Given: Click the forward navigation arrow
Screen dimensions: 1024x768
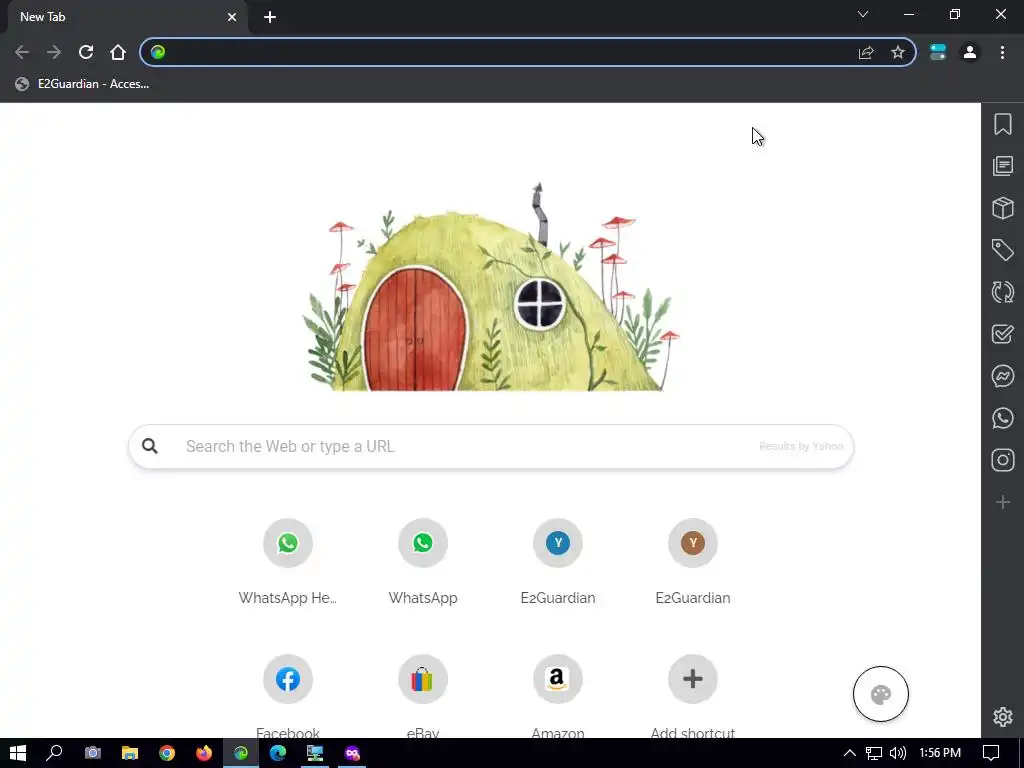Looking at the screenshot, I should click(x=54, y=52).
